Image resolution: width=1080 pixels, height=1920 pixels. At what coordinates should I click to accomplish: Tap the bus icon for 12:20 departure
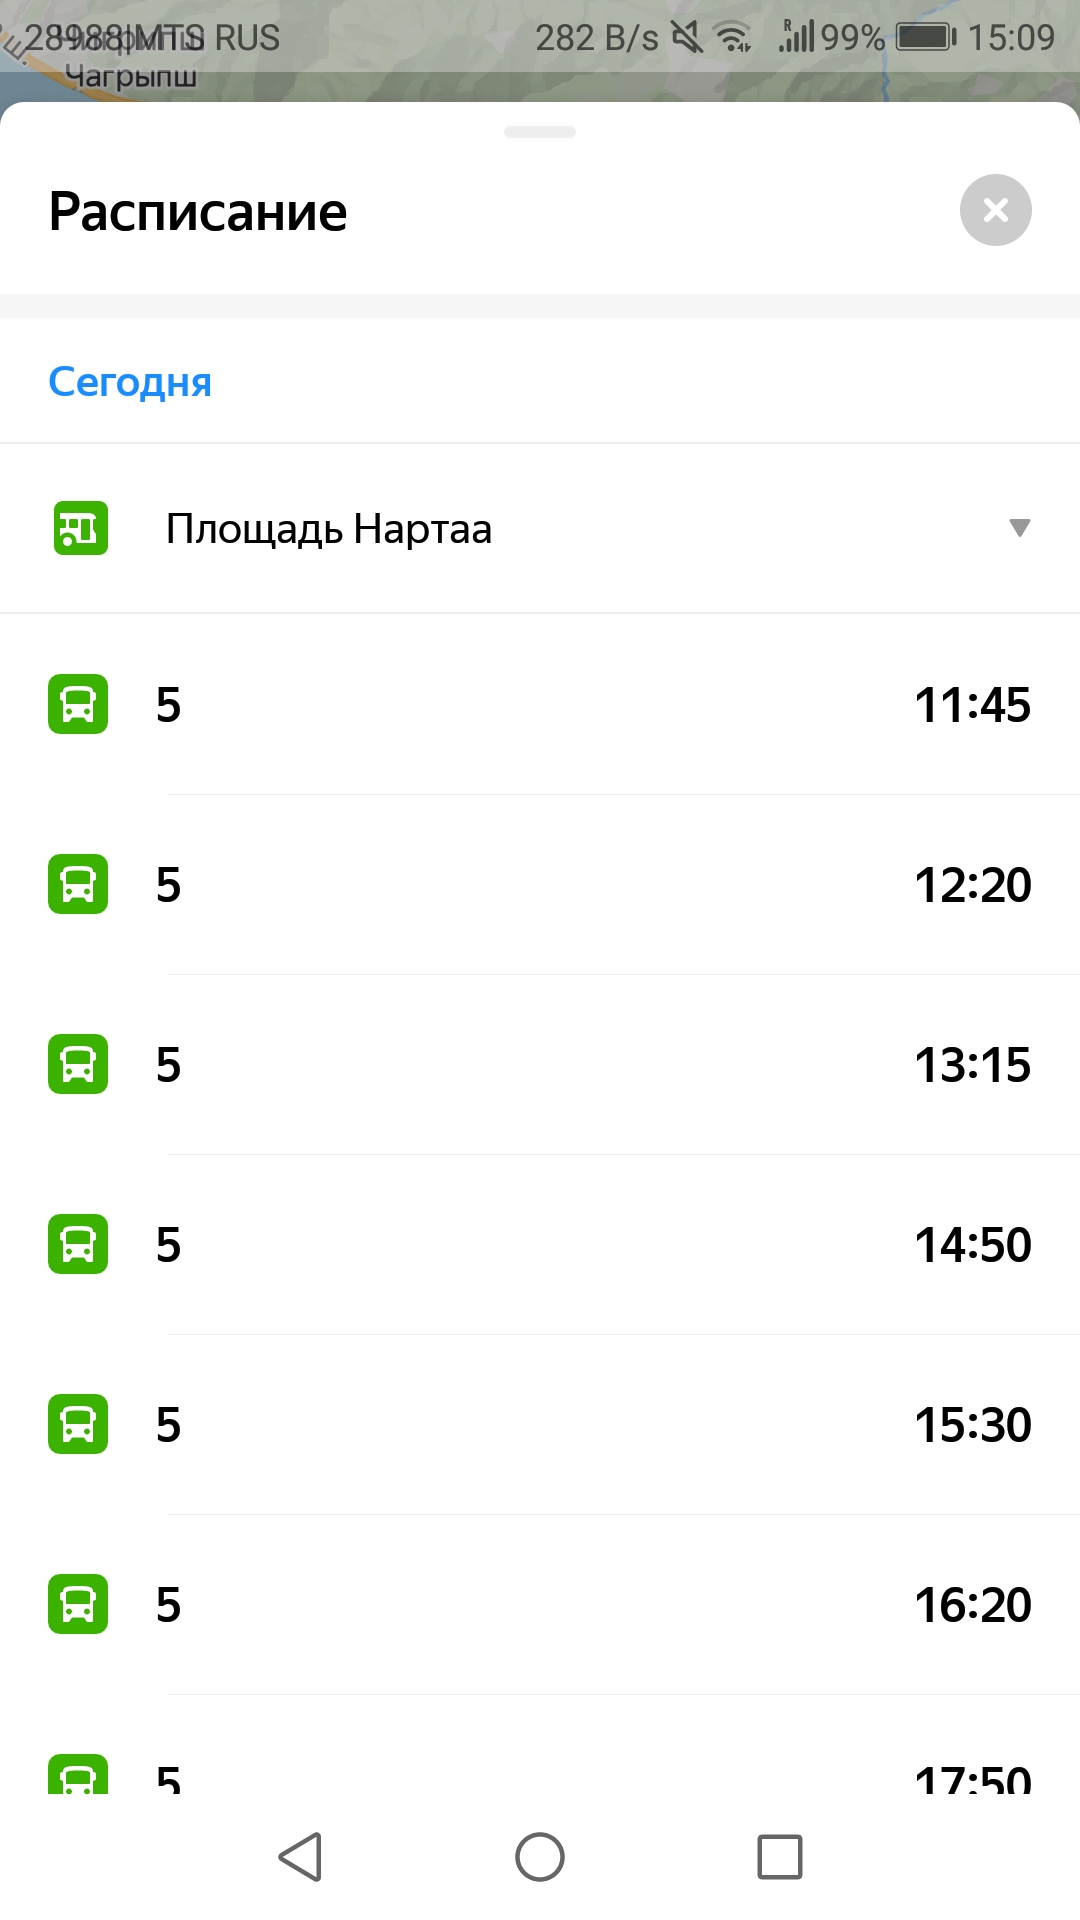tap(78, 884)
